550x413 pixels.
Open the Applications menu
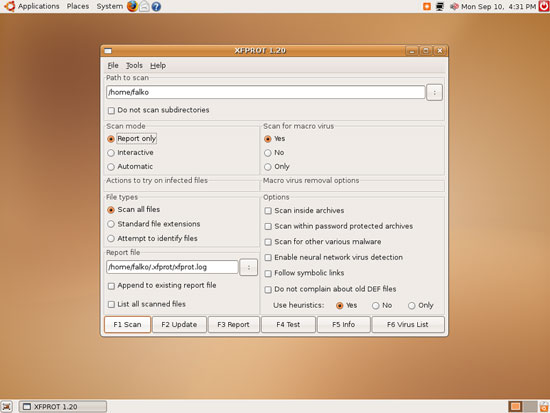[39, 6]
